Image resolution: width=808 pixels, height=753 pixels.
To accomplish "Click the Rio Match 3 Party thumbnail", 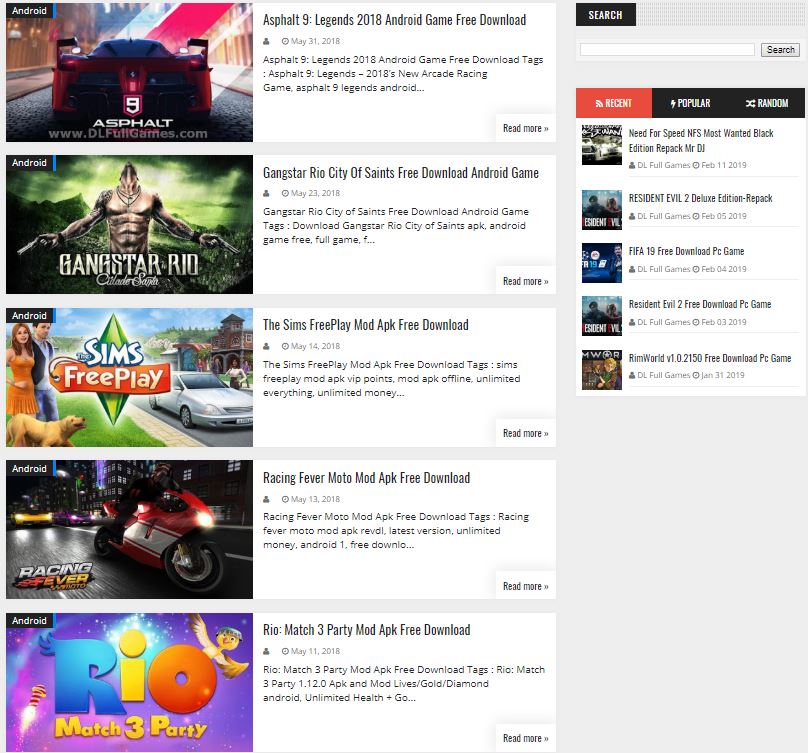I will [x=129, y=683].
